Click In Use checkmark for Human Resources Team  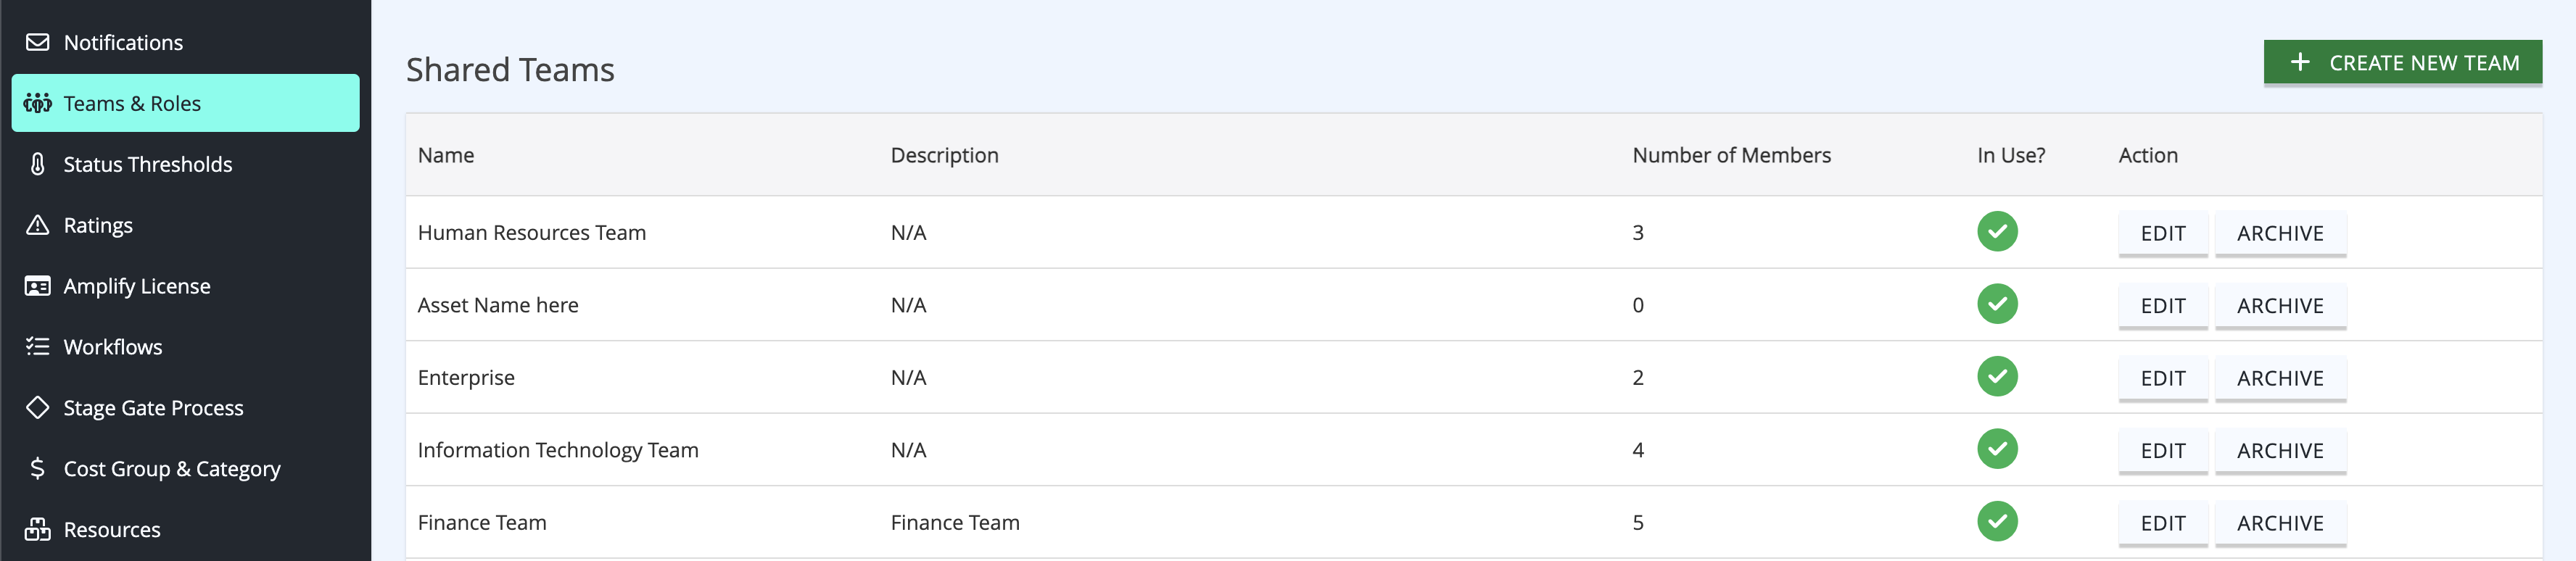tap(1996, 231)
